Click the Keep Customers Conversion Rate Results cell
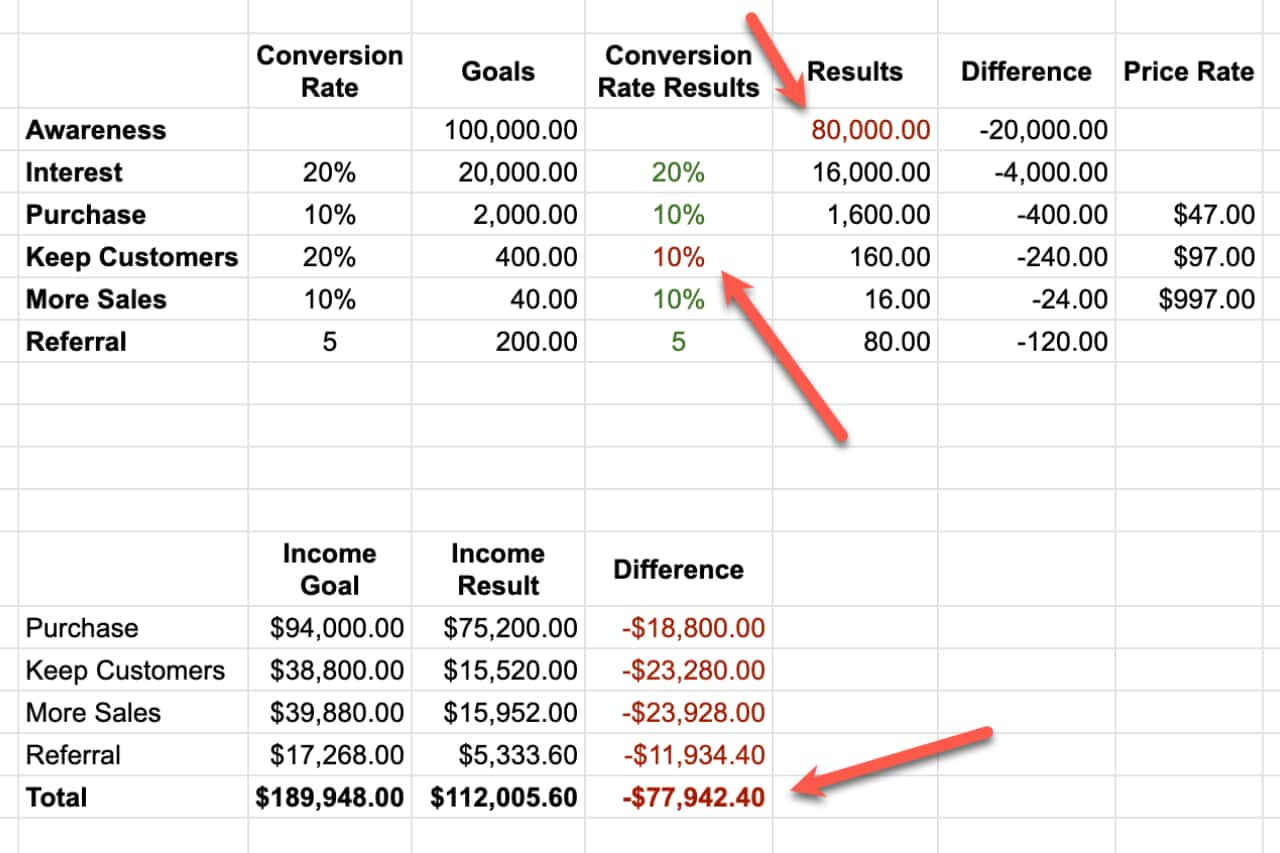This screenshot has width=1280, height=853. pyautogui.click(x=678, y=257)
